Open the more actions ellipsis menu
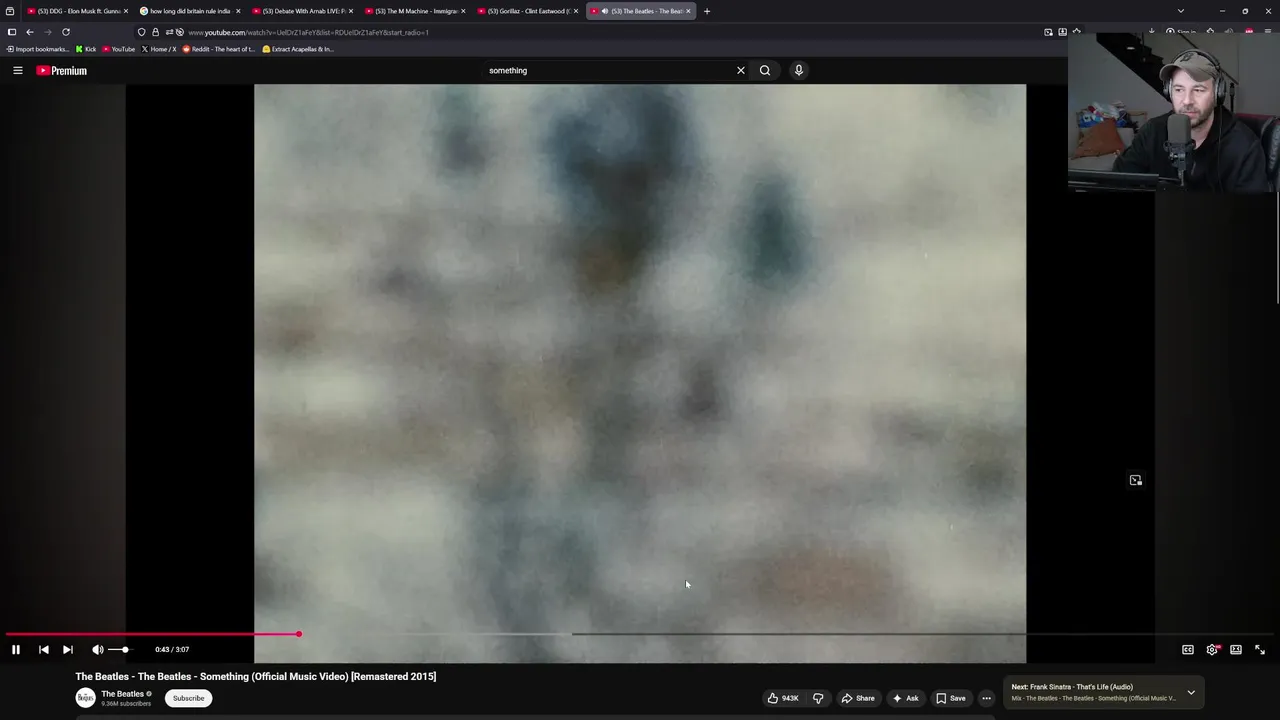Image resolution: width=1280 pixels, height=720 pixels. tap(986, 698)
